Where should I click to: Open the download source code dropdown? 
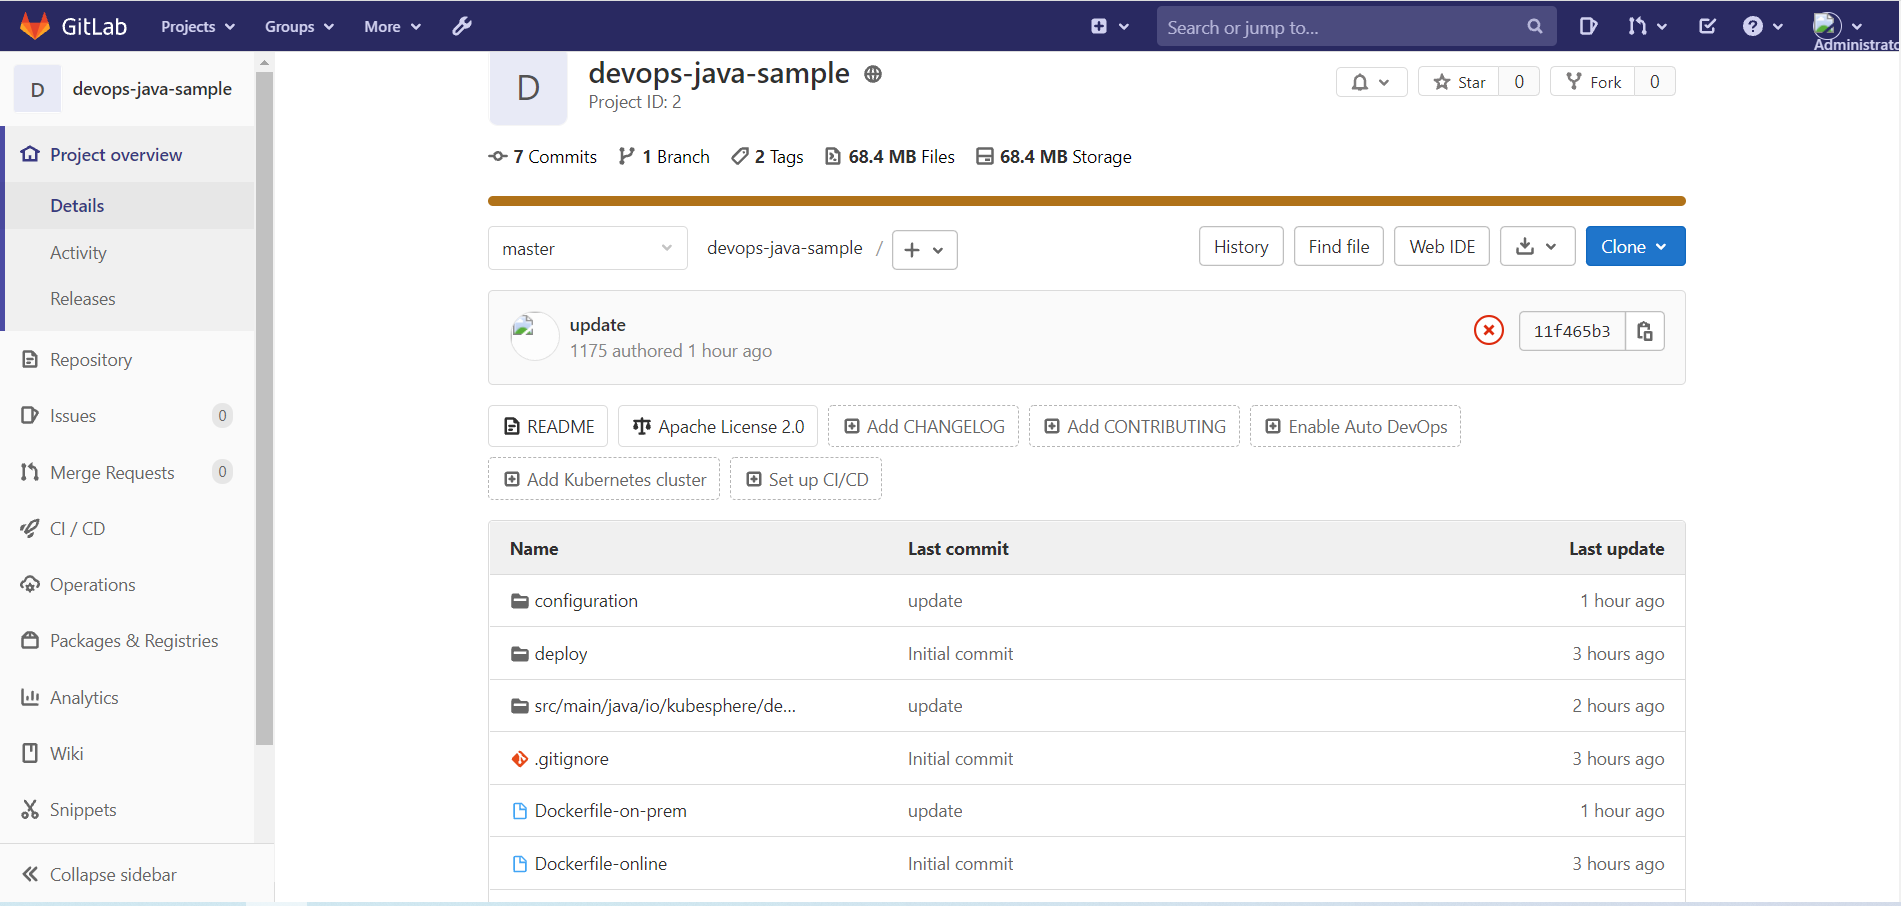click(1537, 247)
